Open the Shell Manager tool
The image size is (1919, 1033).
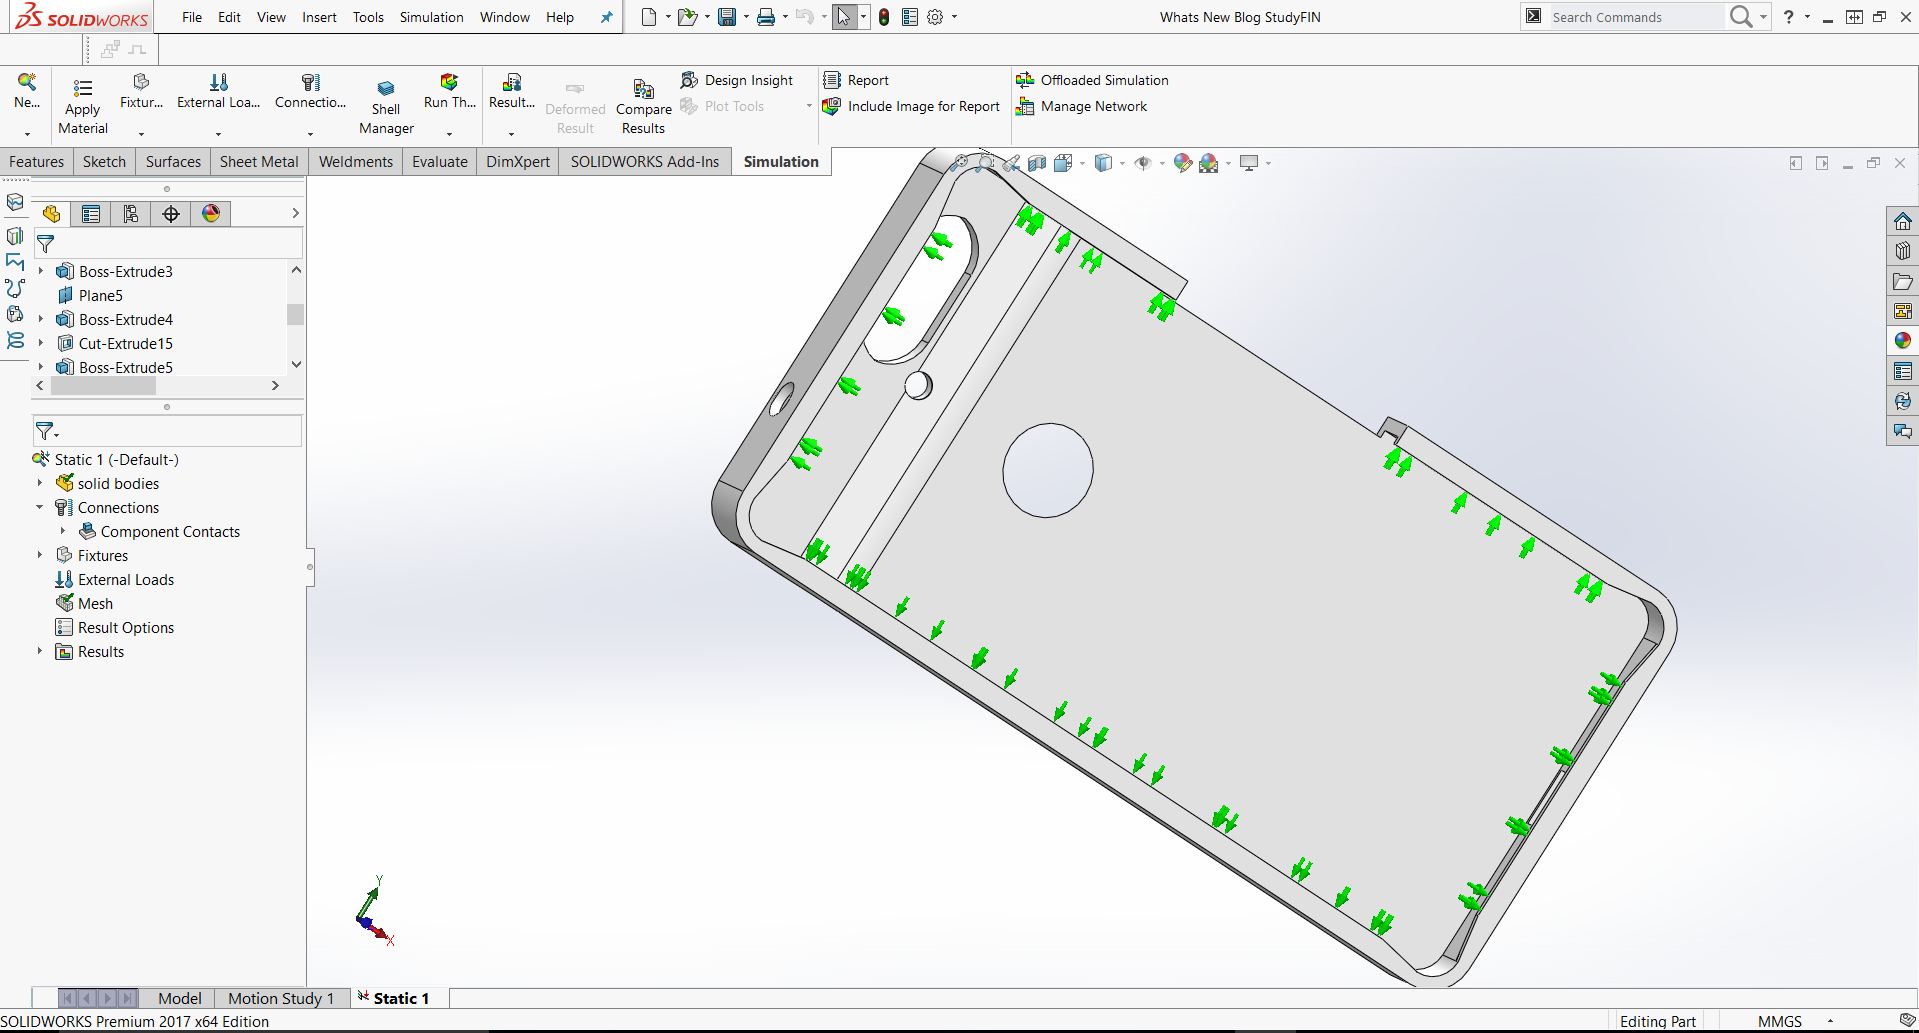[x=386, y=89]
